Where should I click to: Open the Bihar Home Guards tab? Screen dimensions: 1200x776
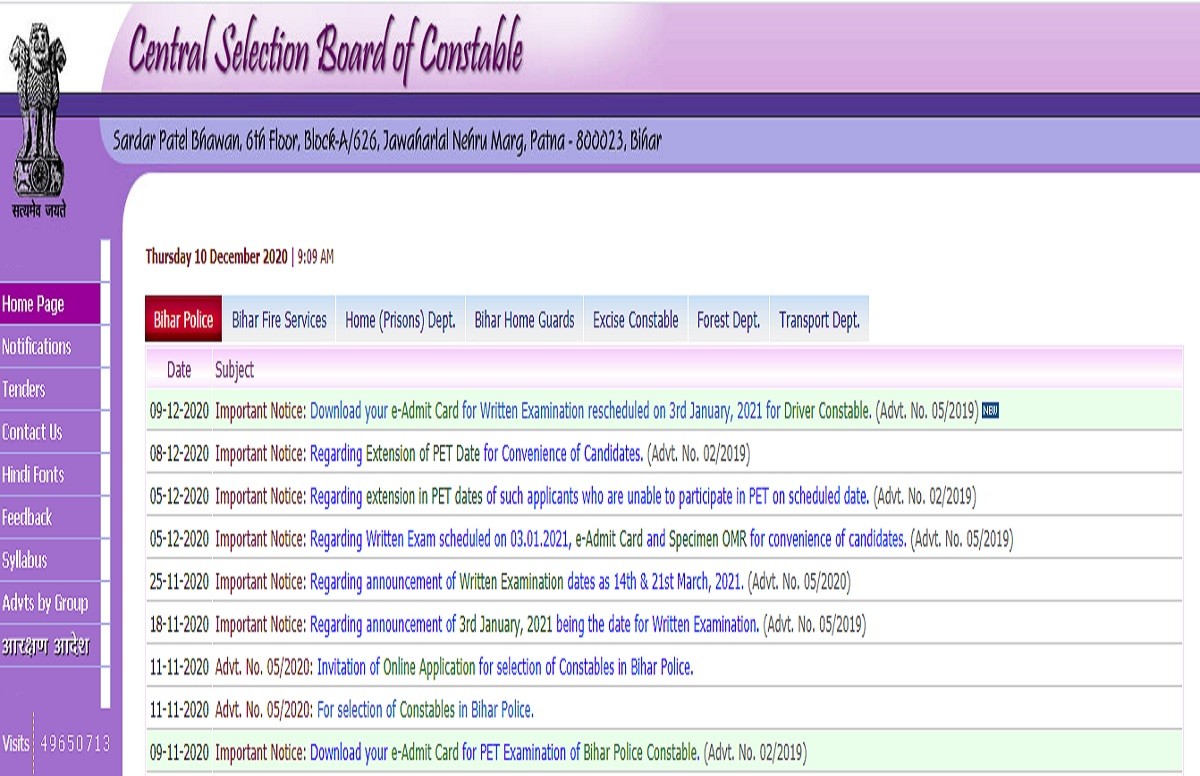[524, 320]
